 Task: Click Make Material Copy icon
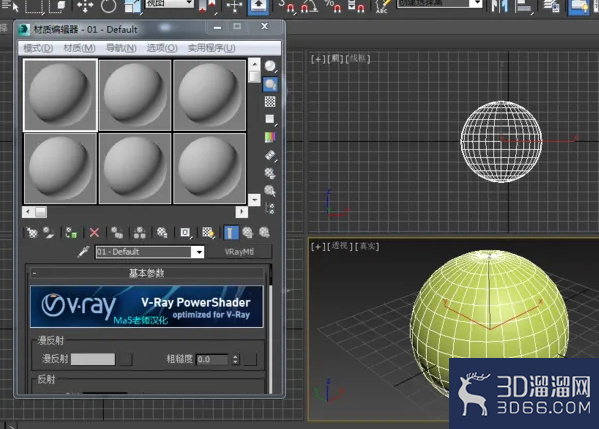pos(117,232)
